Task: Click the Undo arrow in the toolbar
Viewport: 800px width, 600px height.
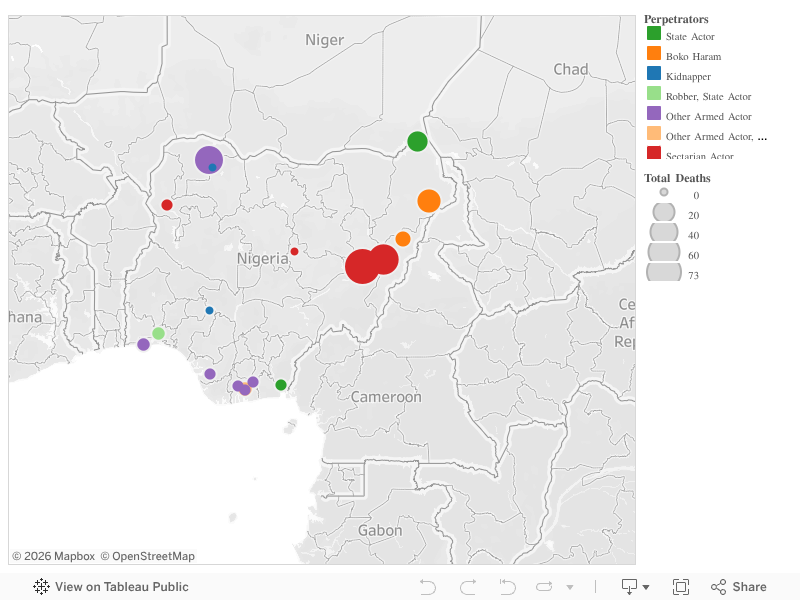Action: [428, 586]
